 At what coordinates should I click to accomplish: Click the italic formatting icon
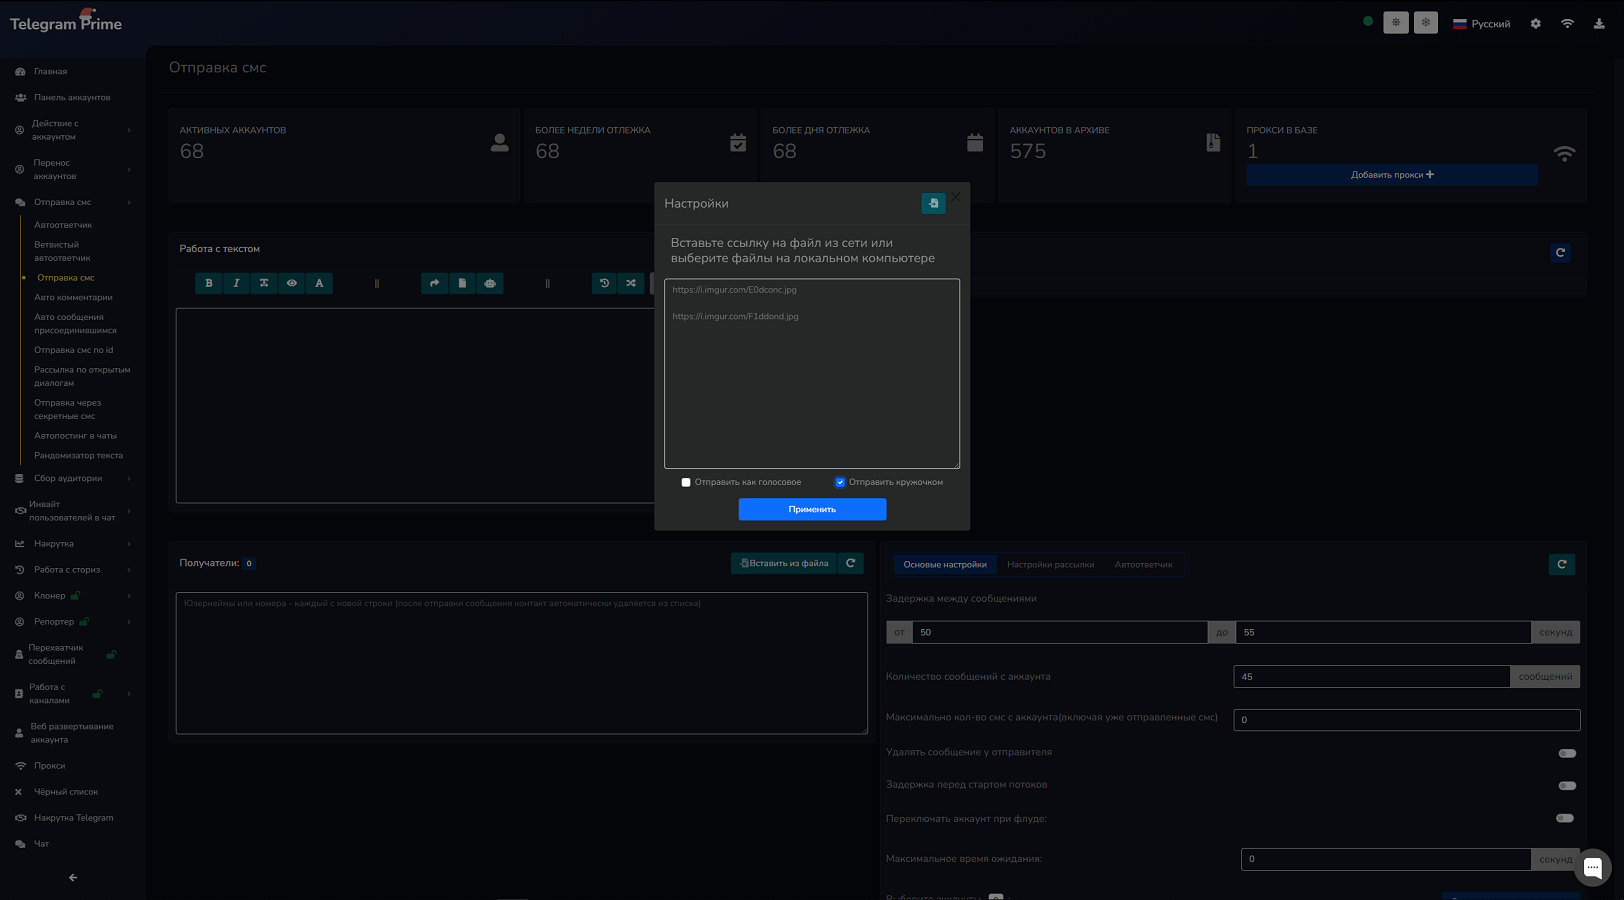pos(236,283)
